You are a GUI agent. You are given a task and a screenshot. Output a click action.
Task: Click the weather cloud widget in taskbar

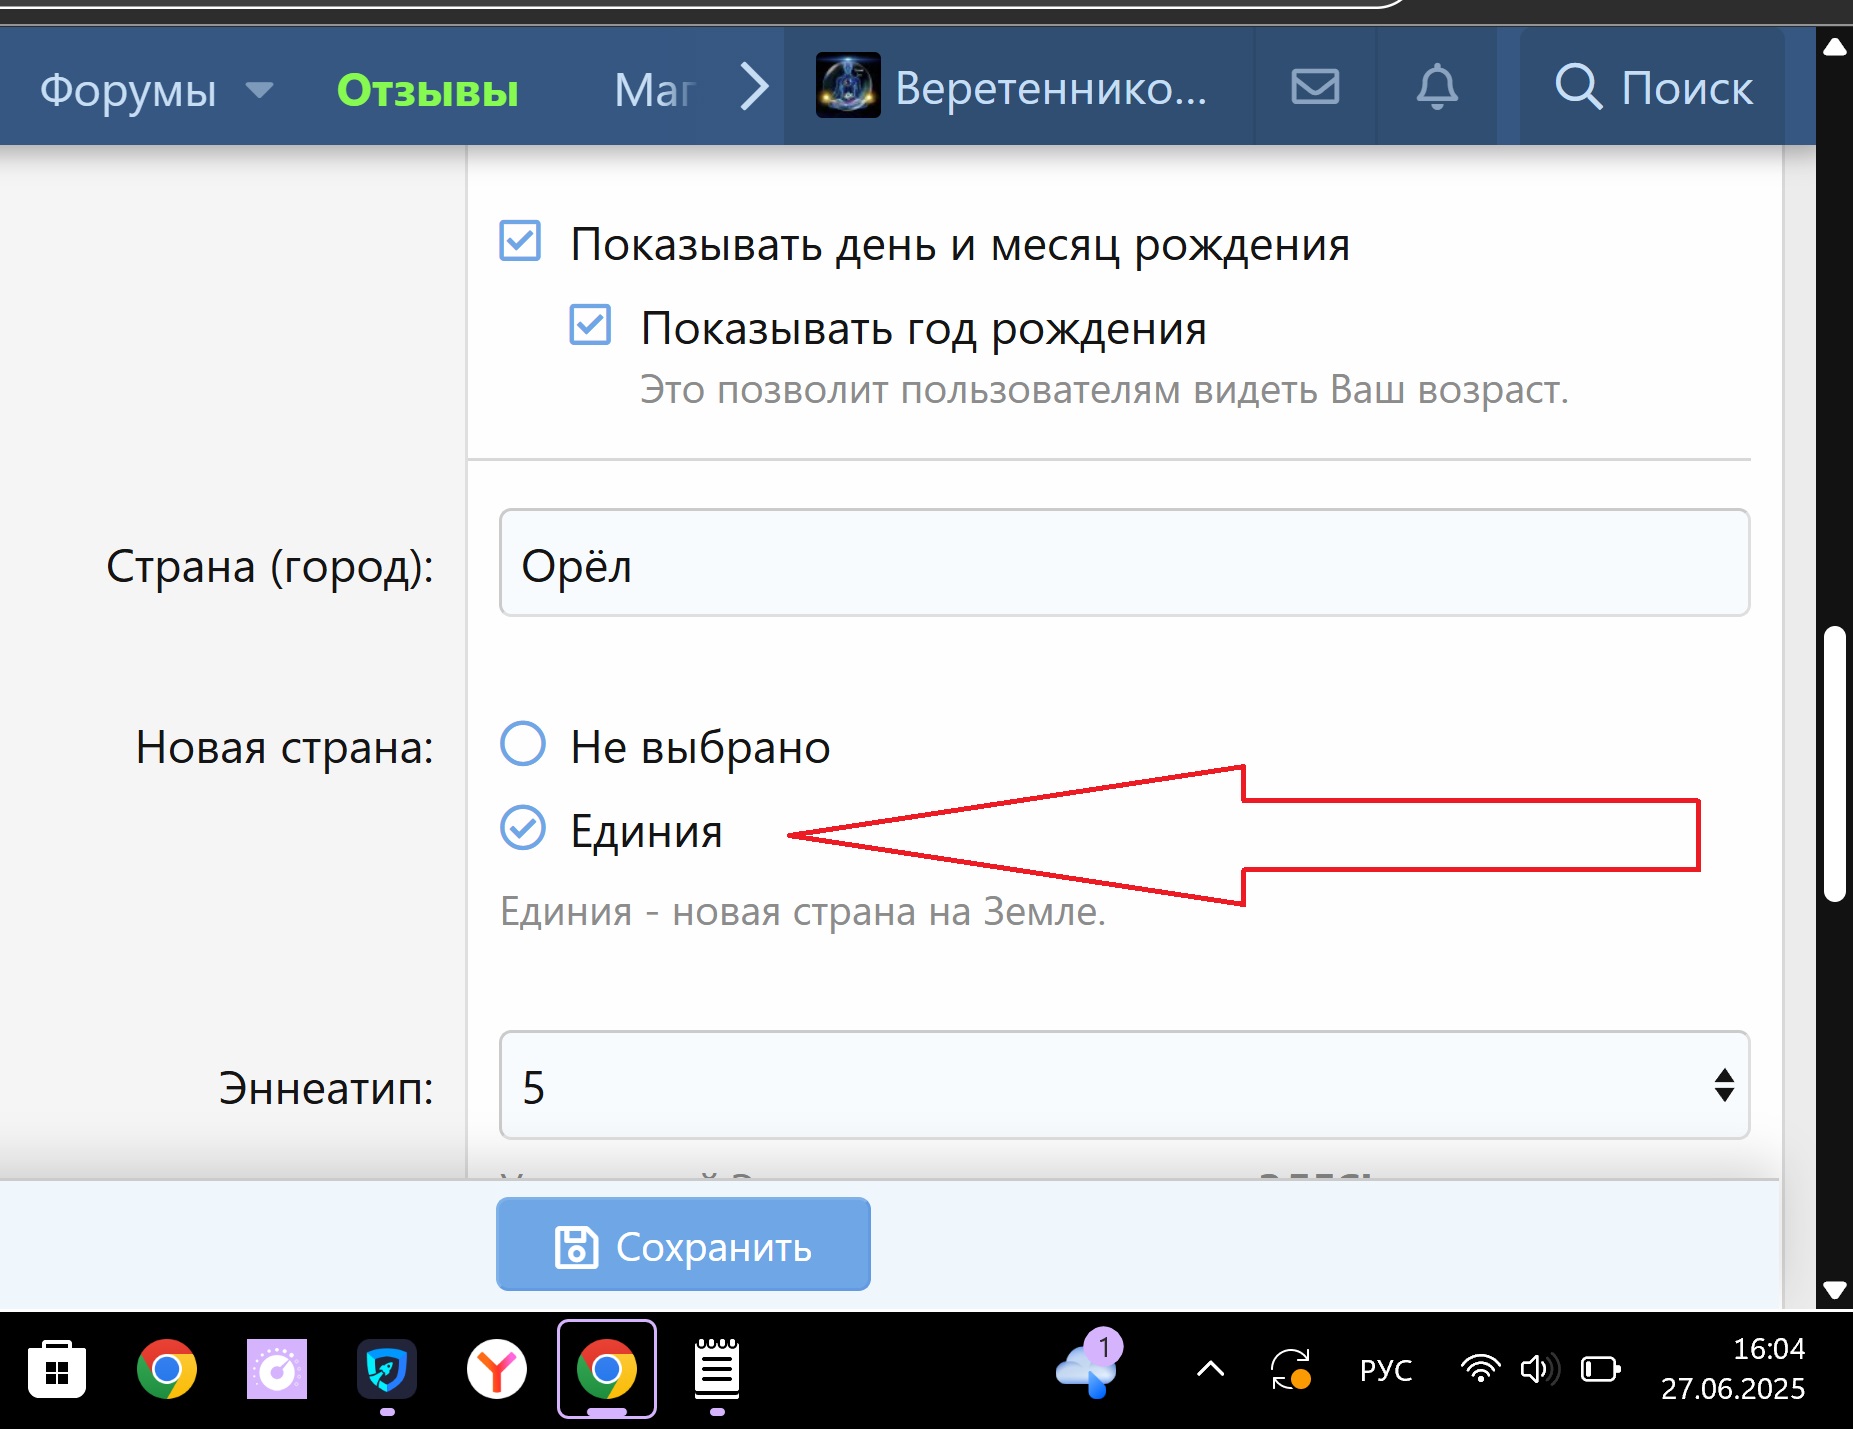tap(1087, 1367)
